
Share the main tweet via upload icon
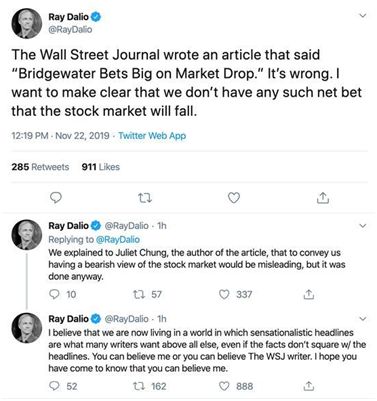pyautogui.click(x=323, y=198)
